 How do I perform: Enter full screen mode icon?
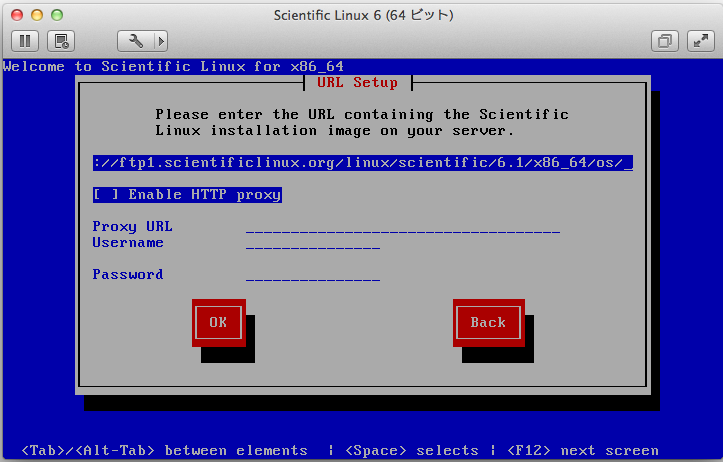[700, 41]
